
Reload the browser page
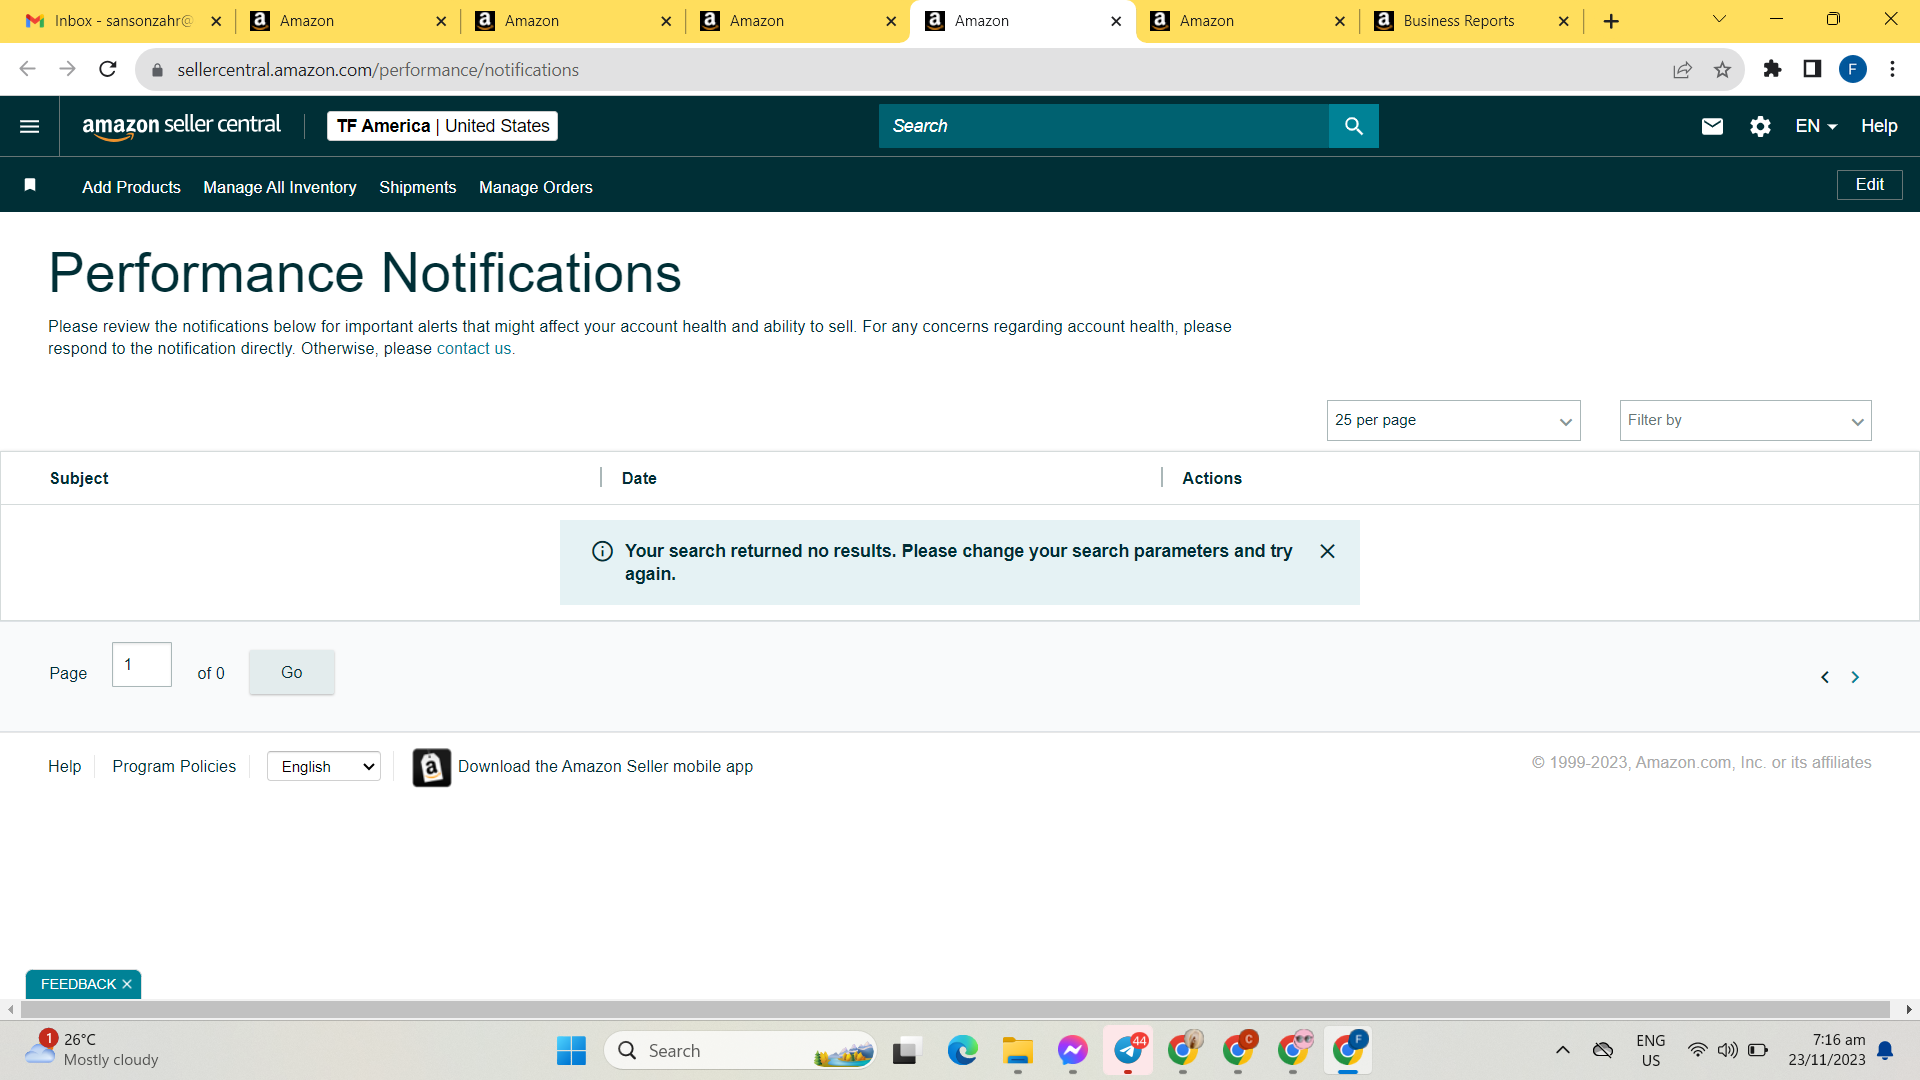[108, 69]
